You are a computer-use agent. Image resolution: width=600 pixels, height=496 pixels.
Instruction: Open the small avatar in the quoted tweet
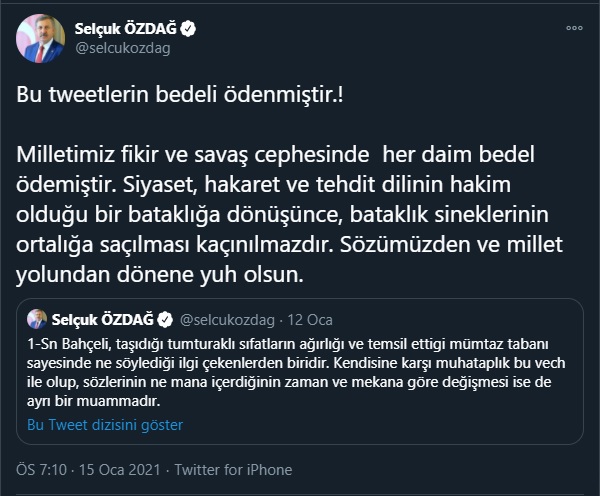click(38, 319)
